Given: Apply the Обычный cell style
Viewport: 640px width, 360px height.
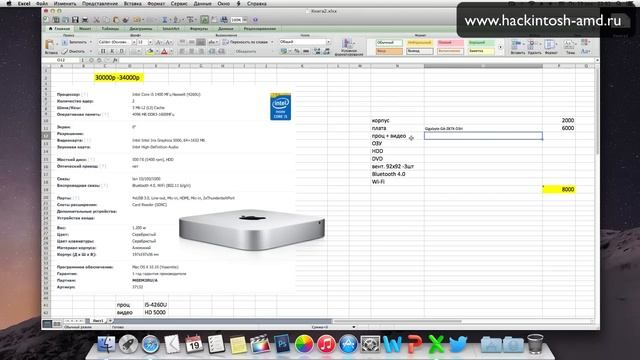Looking at the screenshot, I should [389, 42].
